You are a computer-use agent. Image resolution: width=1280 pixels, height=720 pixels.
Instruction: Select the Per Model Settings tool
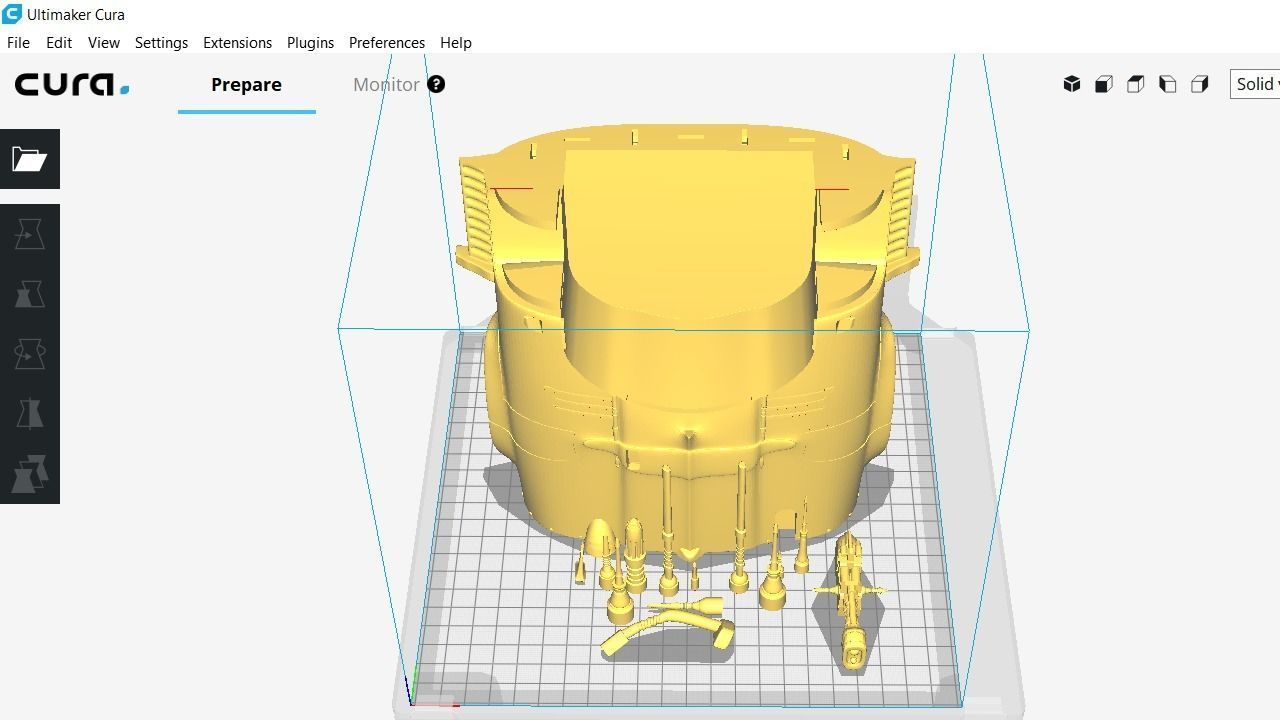[29, 474]
